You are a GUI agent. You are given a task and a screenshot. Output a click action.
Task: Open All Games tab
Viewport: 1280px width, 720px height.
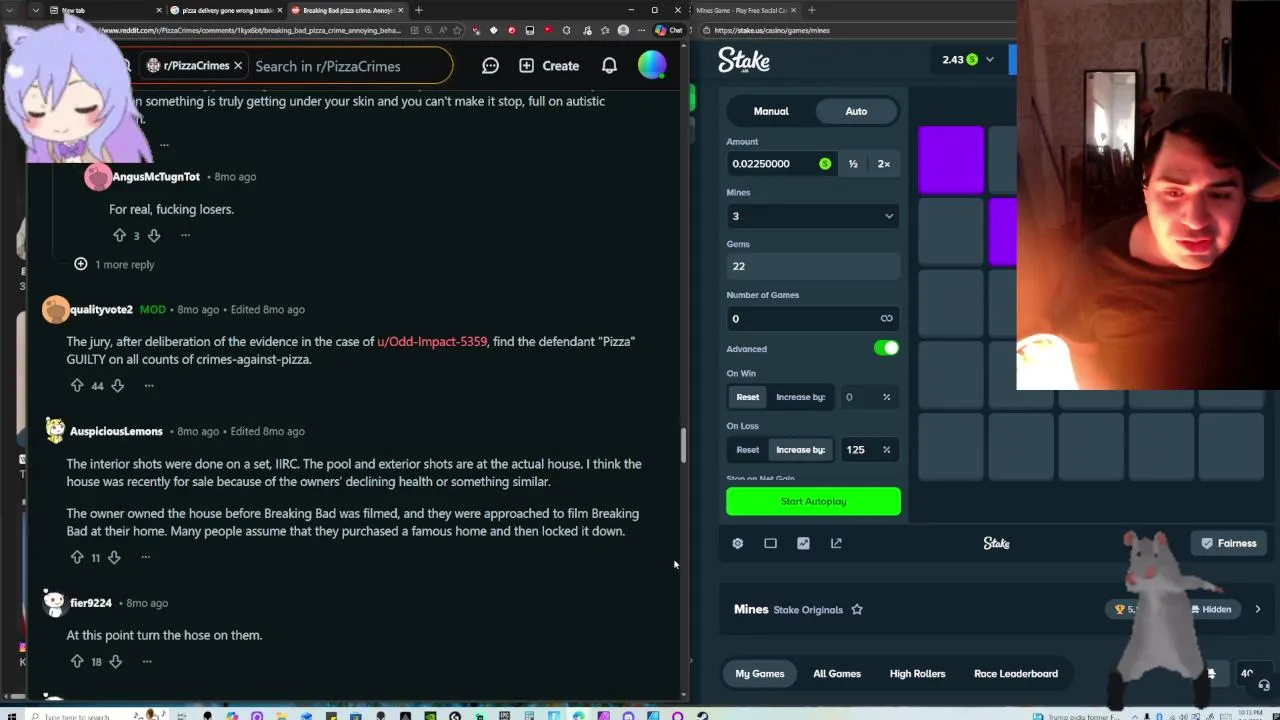837,673
